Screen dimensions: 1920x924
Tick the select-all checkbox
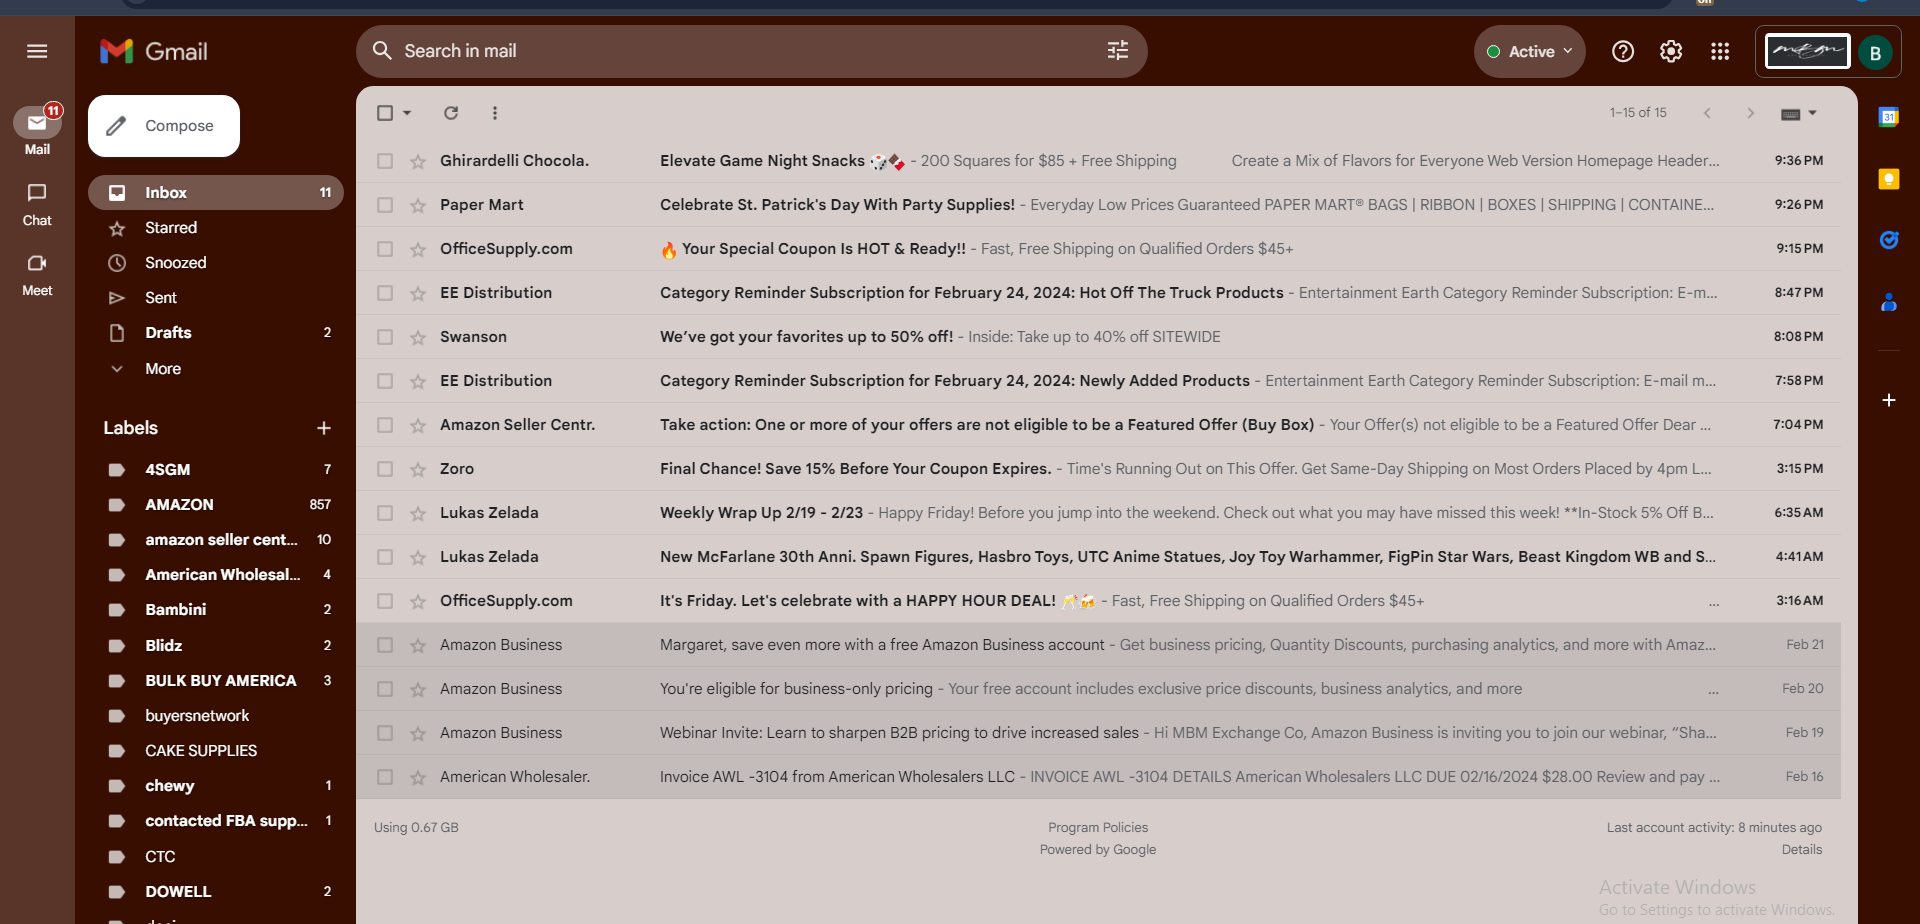pos(385,113)
